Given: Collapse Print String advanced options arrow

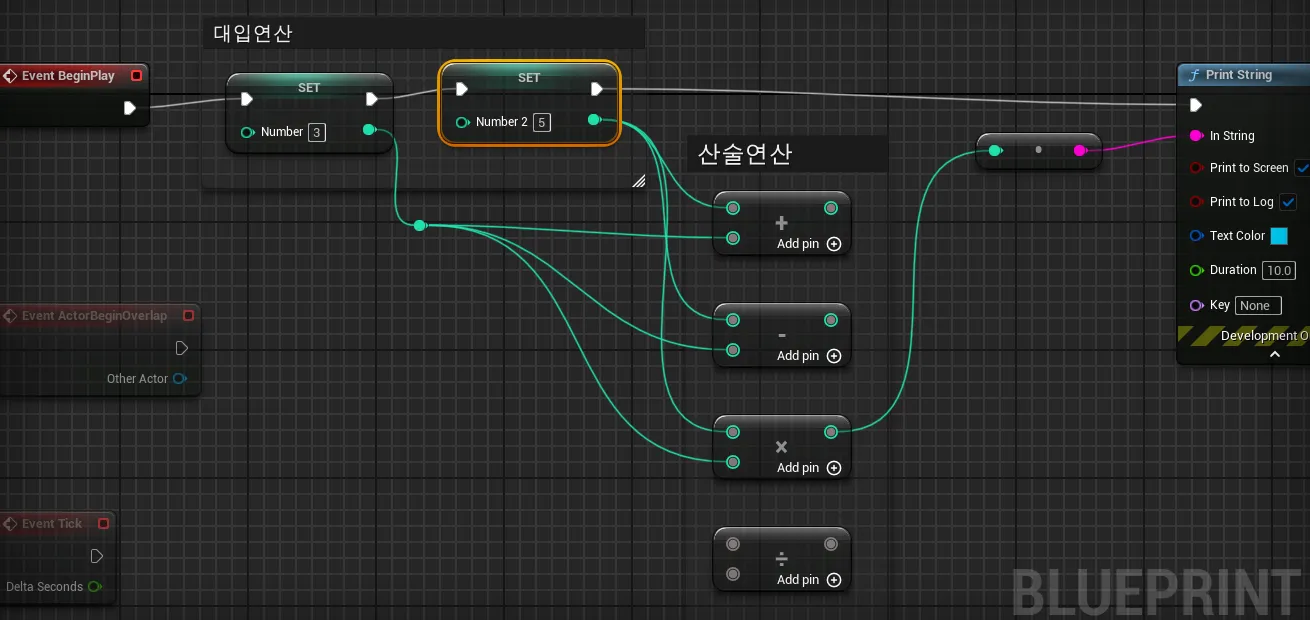Looking at the screenshot, I should pyautogui.click(x=1275, y=354).
